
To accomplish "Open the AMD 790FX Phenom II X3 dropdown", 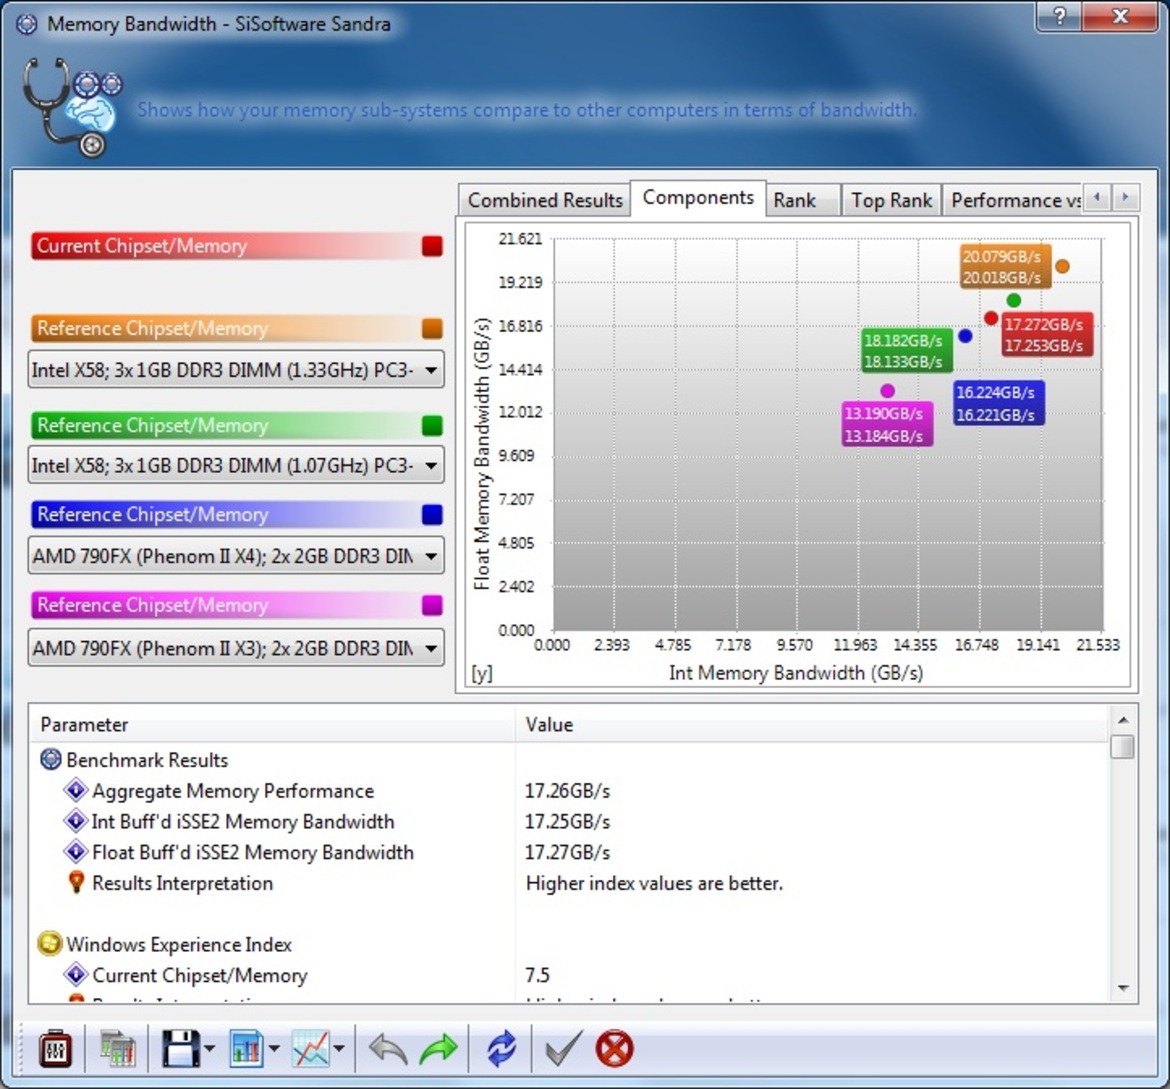I will pos(236,648).
